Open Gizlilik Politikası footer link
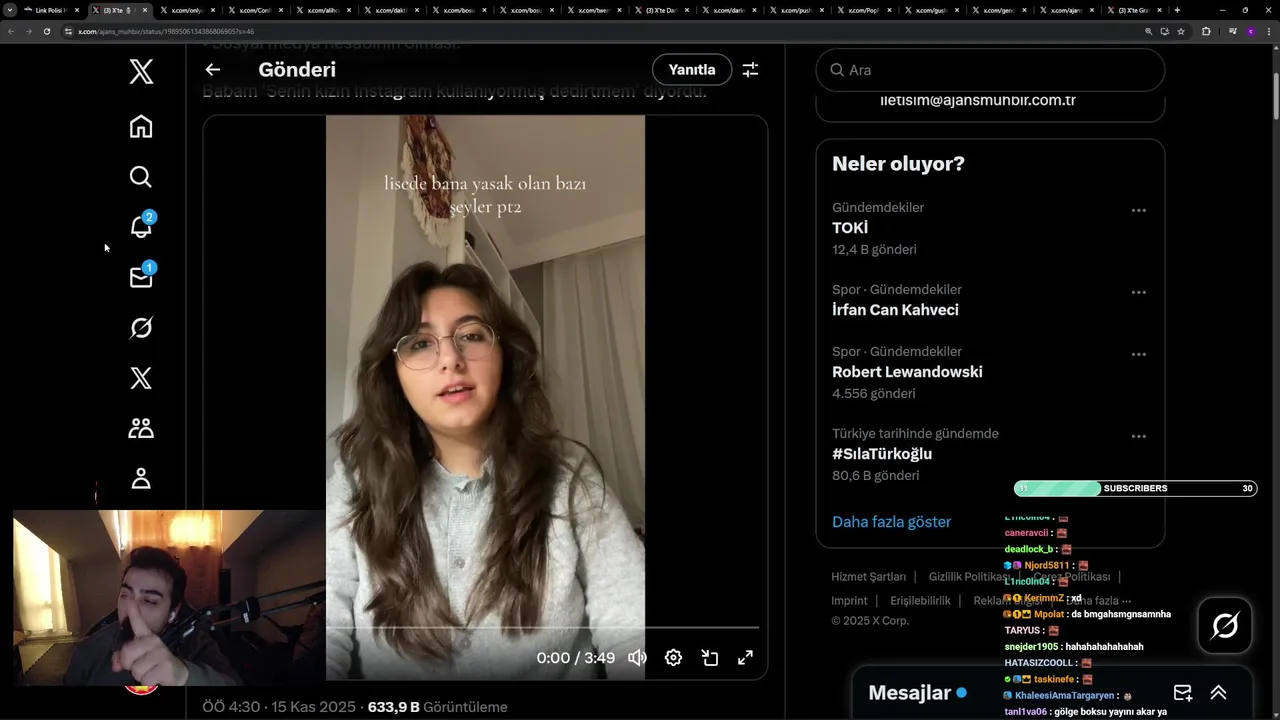The image size is (1280, 720). (967, 577)
